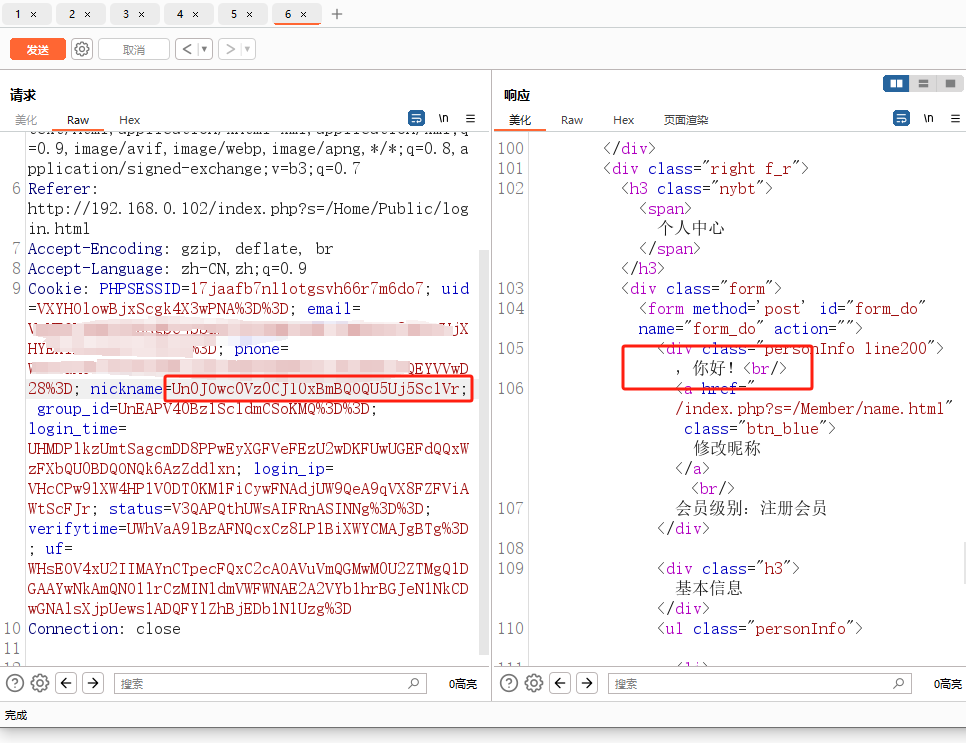Viewport: 966px width, 743px height.
Task: Close Repeater tab 1
Action: (33, 14)
